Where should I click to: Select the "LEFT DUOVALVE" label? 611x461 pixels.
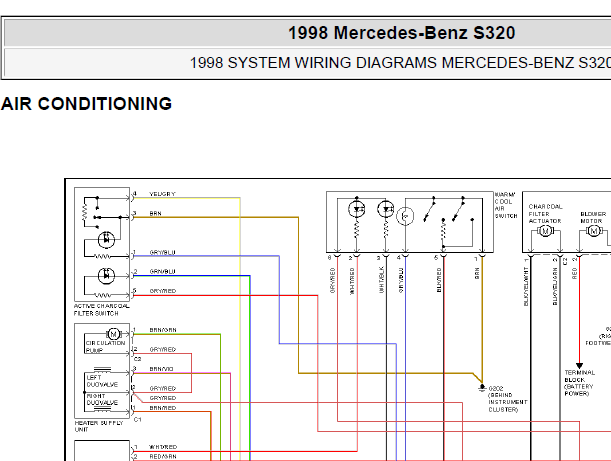[102, 381]
